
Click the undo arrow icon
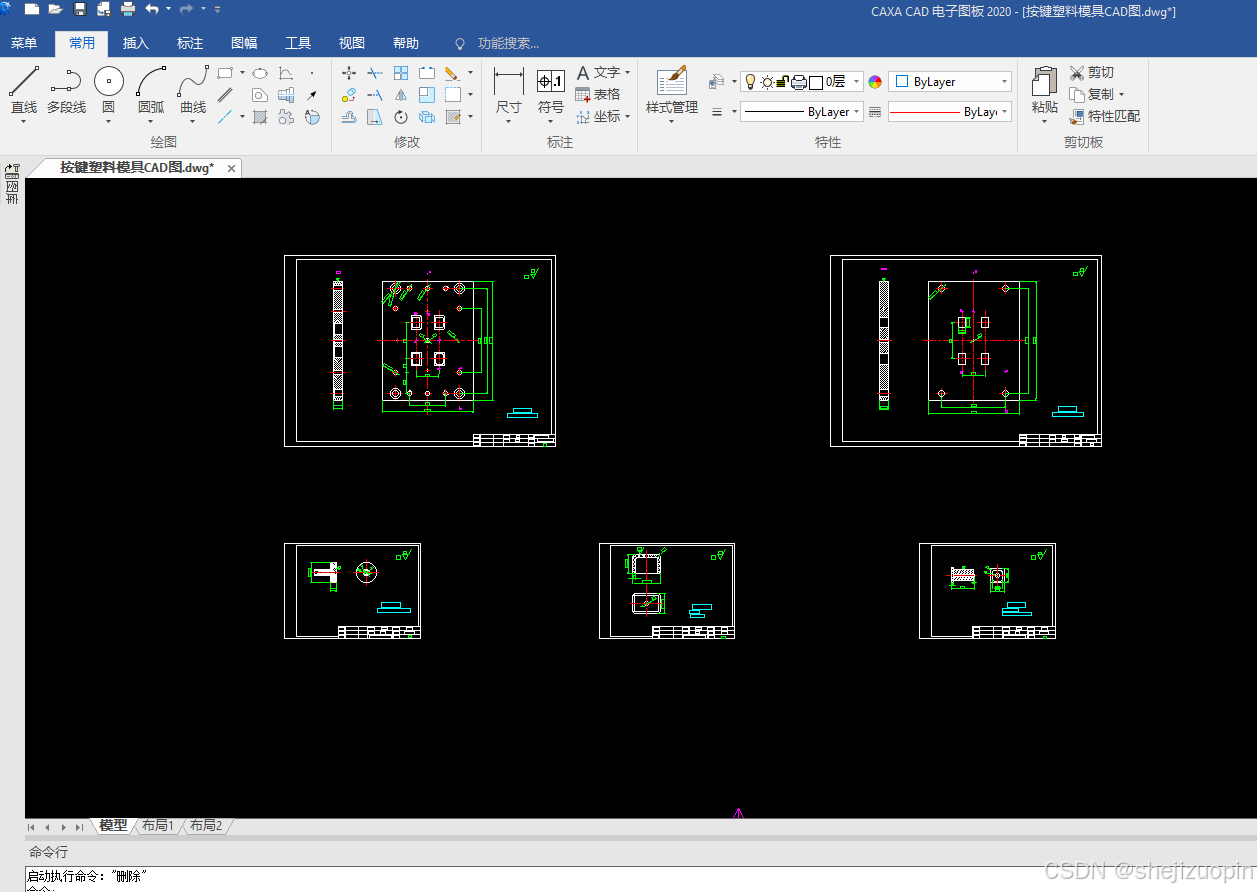(152, 9)
